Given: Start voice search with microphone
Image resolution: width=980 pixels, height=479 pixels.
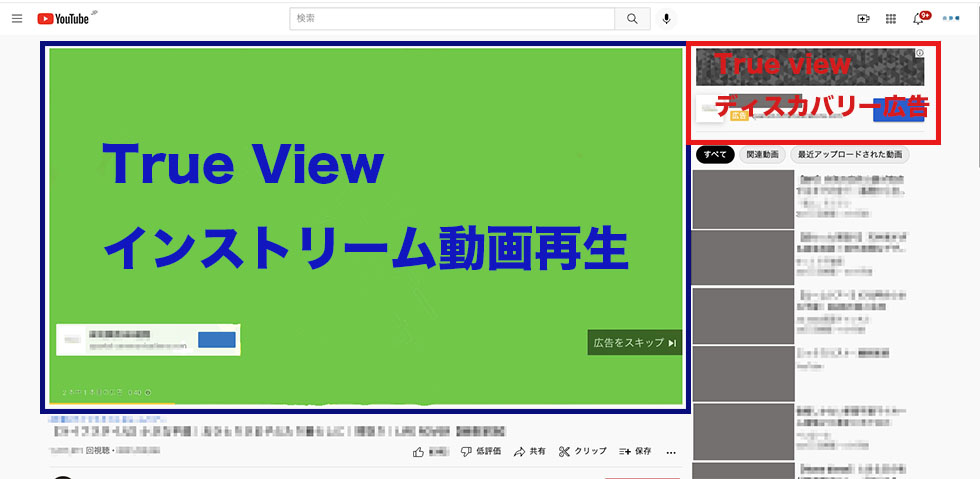Looking at the screenshot, I should pyautogui.click(x=667, y=19).
